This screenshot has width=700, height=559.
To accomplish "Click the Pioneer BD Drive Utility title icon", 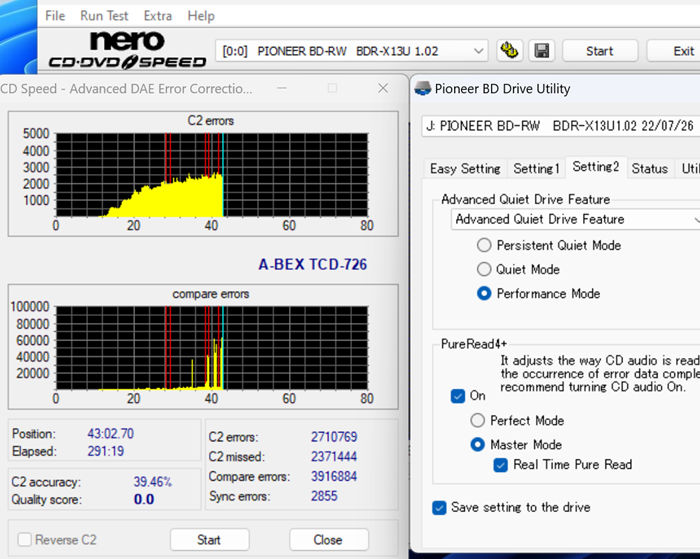I will (422, 88).
